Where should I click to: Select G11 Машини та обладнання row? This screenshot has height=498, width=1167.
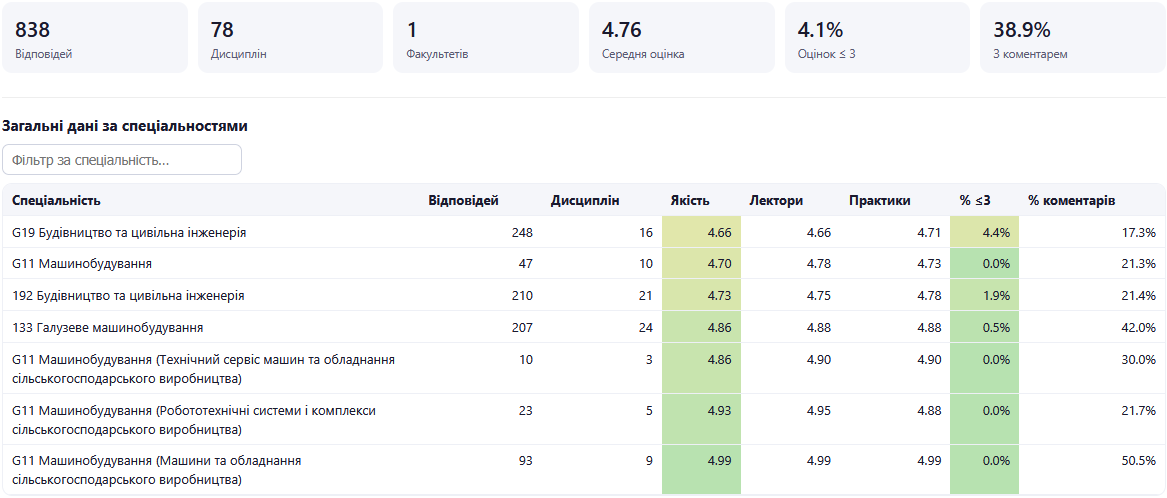click(x=584, y=470)
